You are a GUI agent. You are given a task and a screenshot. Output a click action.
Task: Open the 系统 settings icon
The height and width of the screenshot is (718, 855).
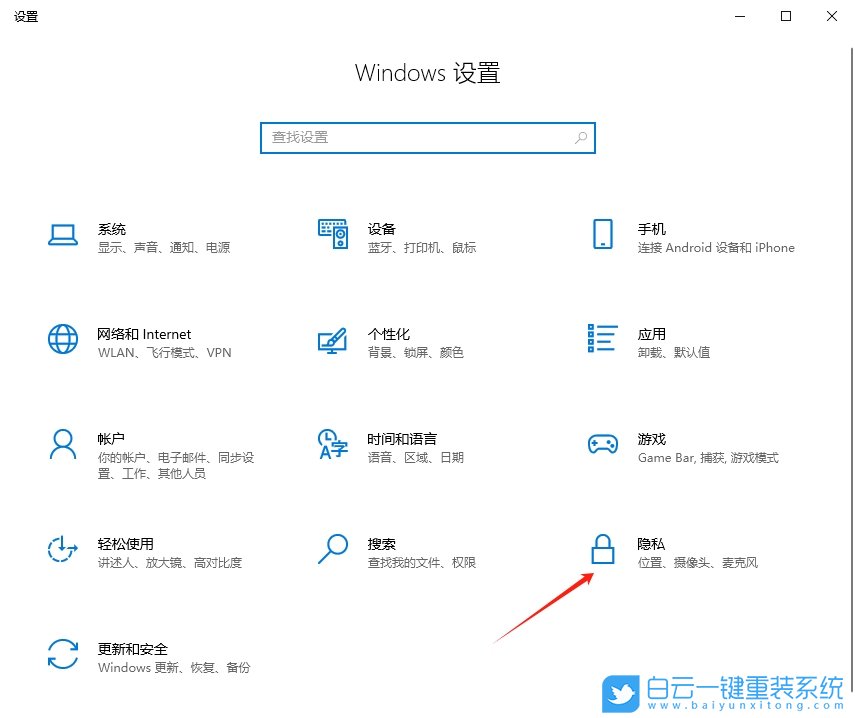click(63, 236)
